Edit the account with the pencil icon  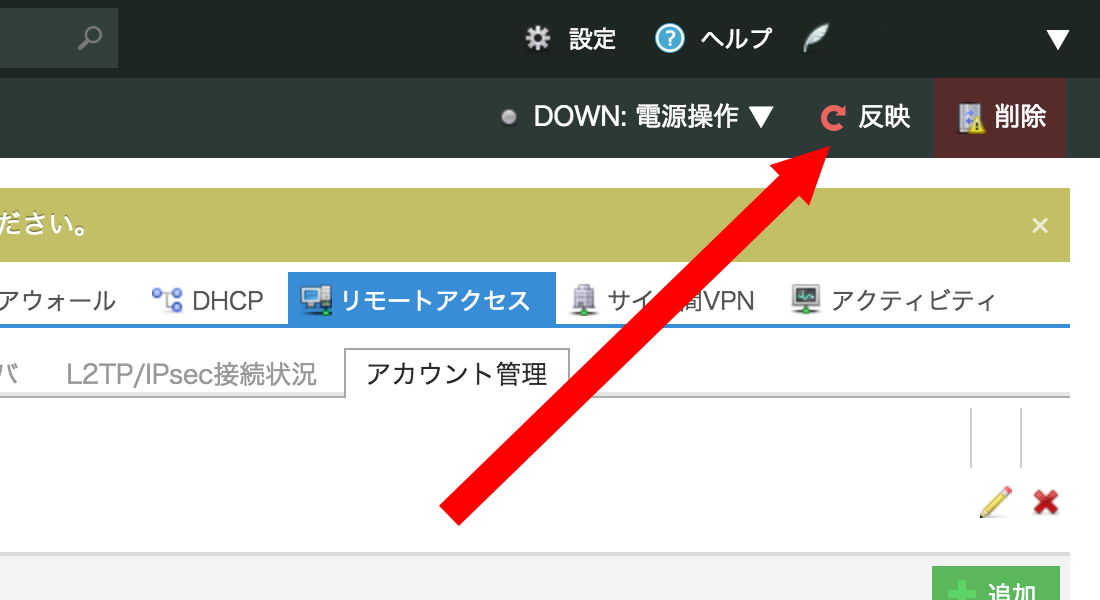995,502
